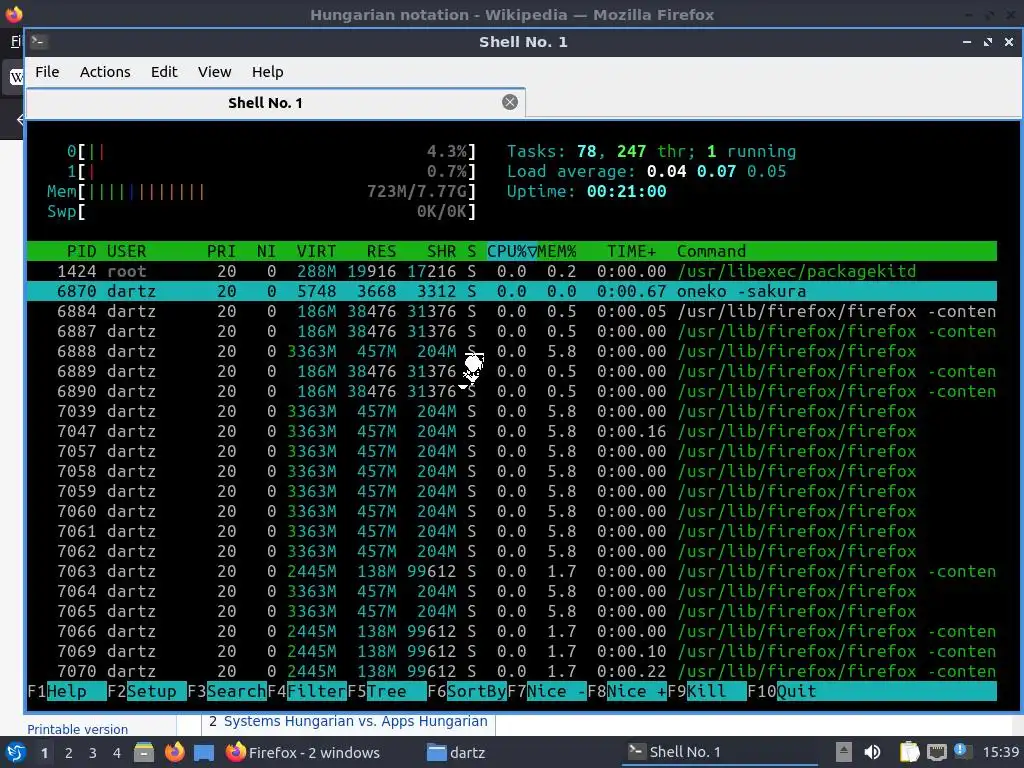Open the clipboard manager tray icon

coord(908,752)
